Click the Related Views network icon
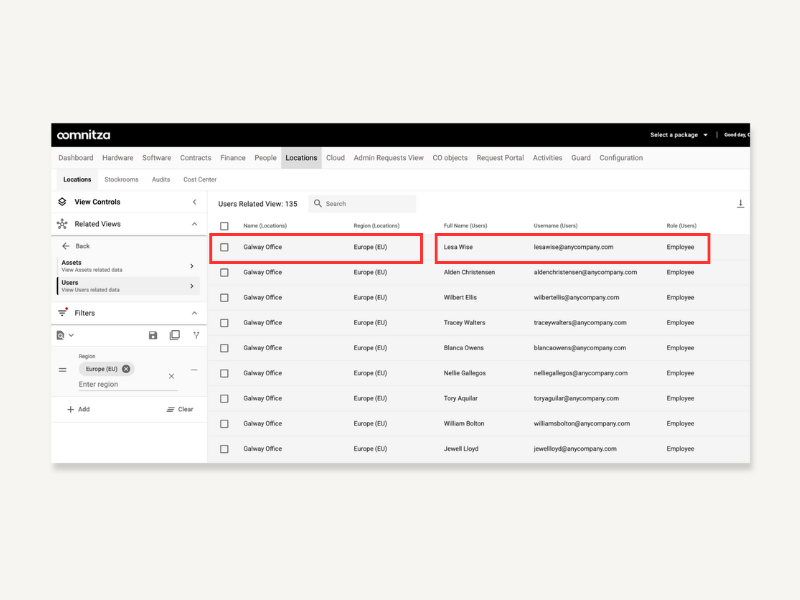800x600 pixels. [62, 224]
